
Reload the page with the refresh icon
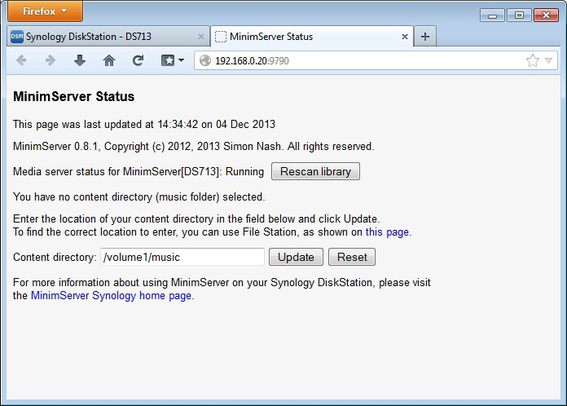click(138, 60)
